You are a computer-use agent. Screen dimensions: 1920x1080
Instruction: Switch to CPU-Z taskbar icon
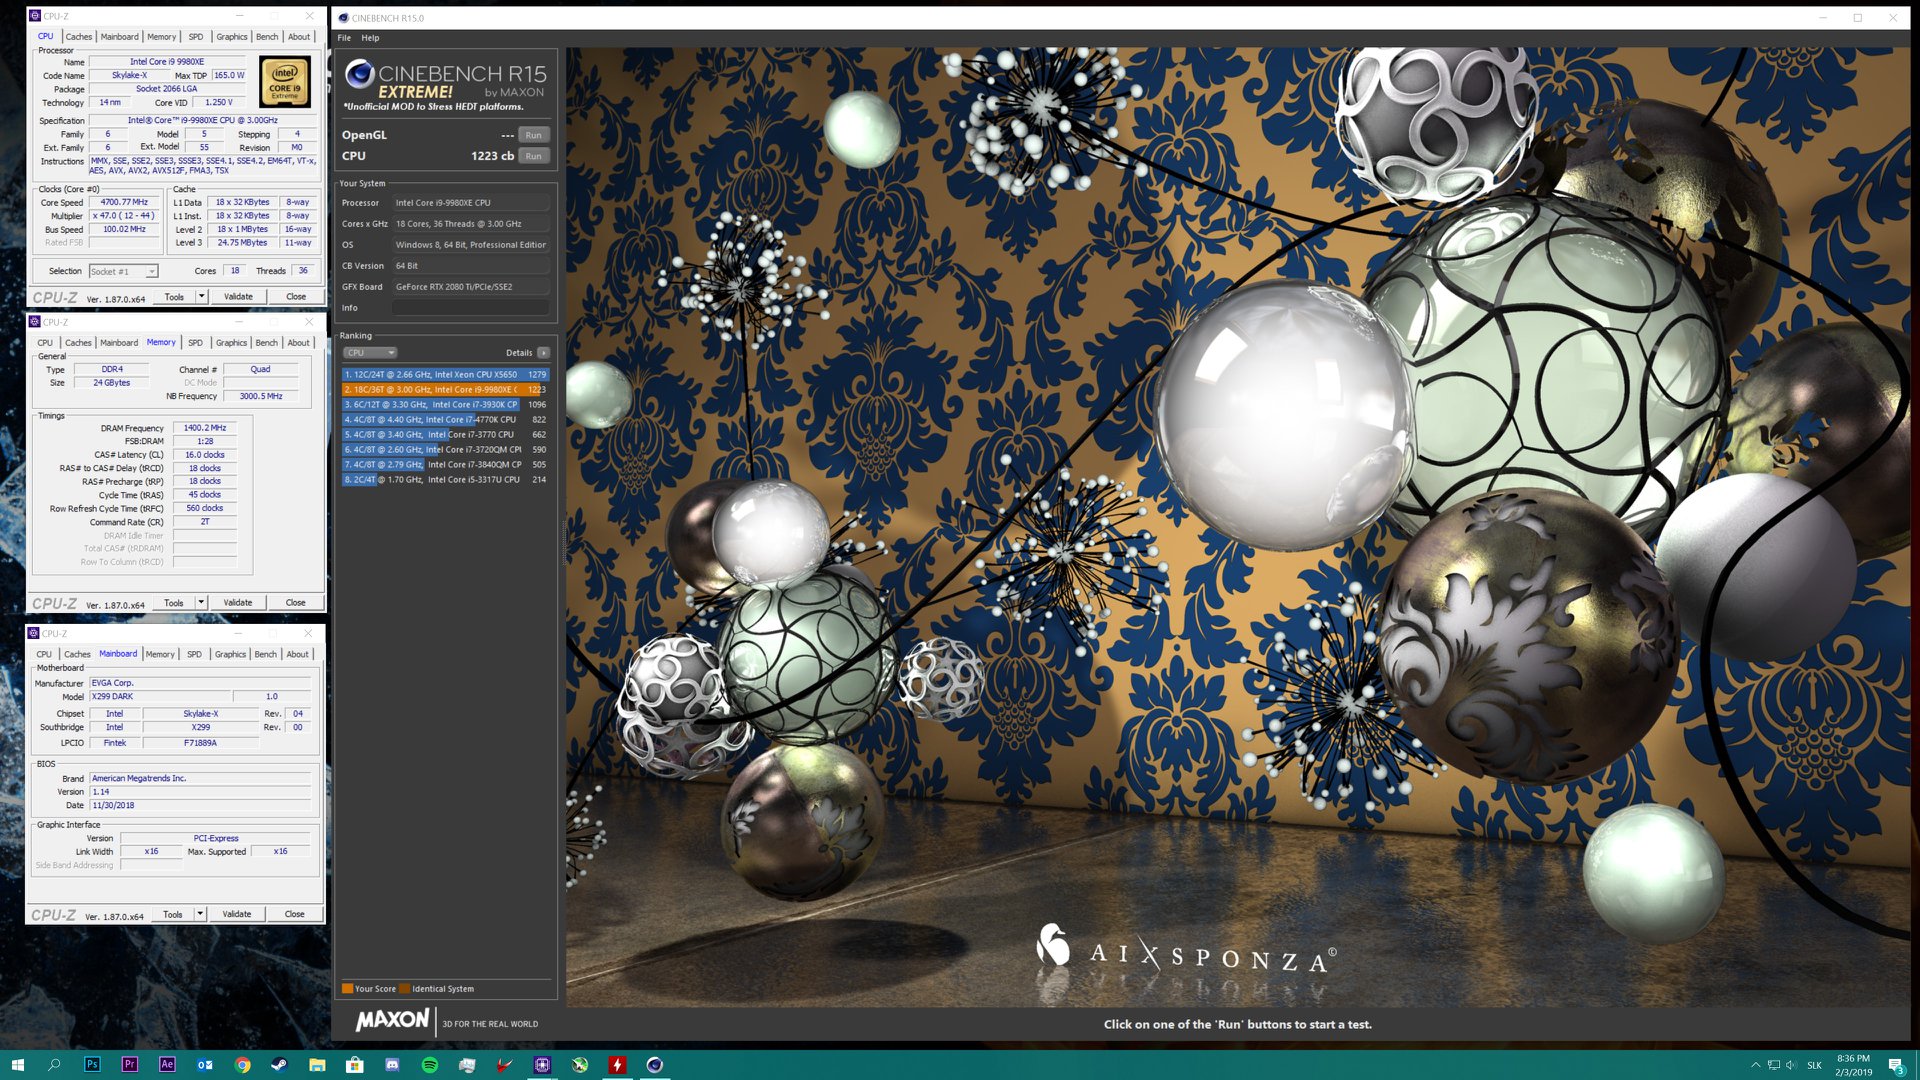(x=542, y=1065)
